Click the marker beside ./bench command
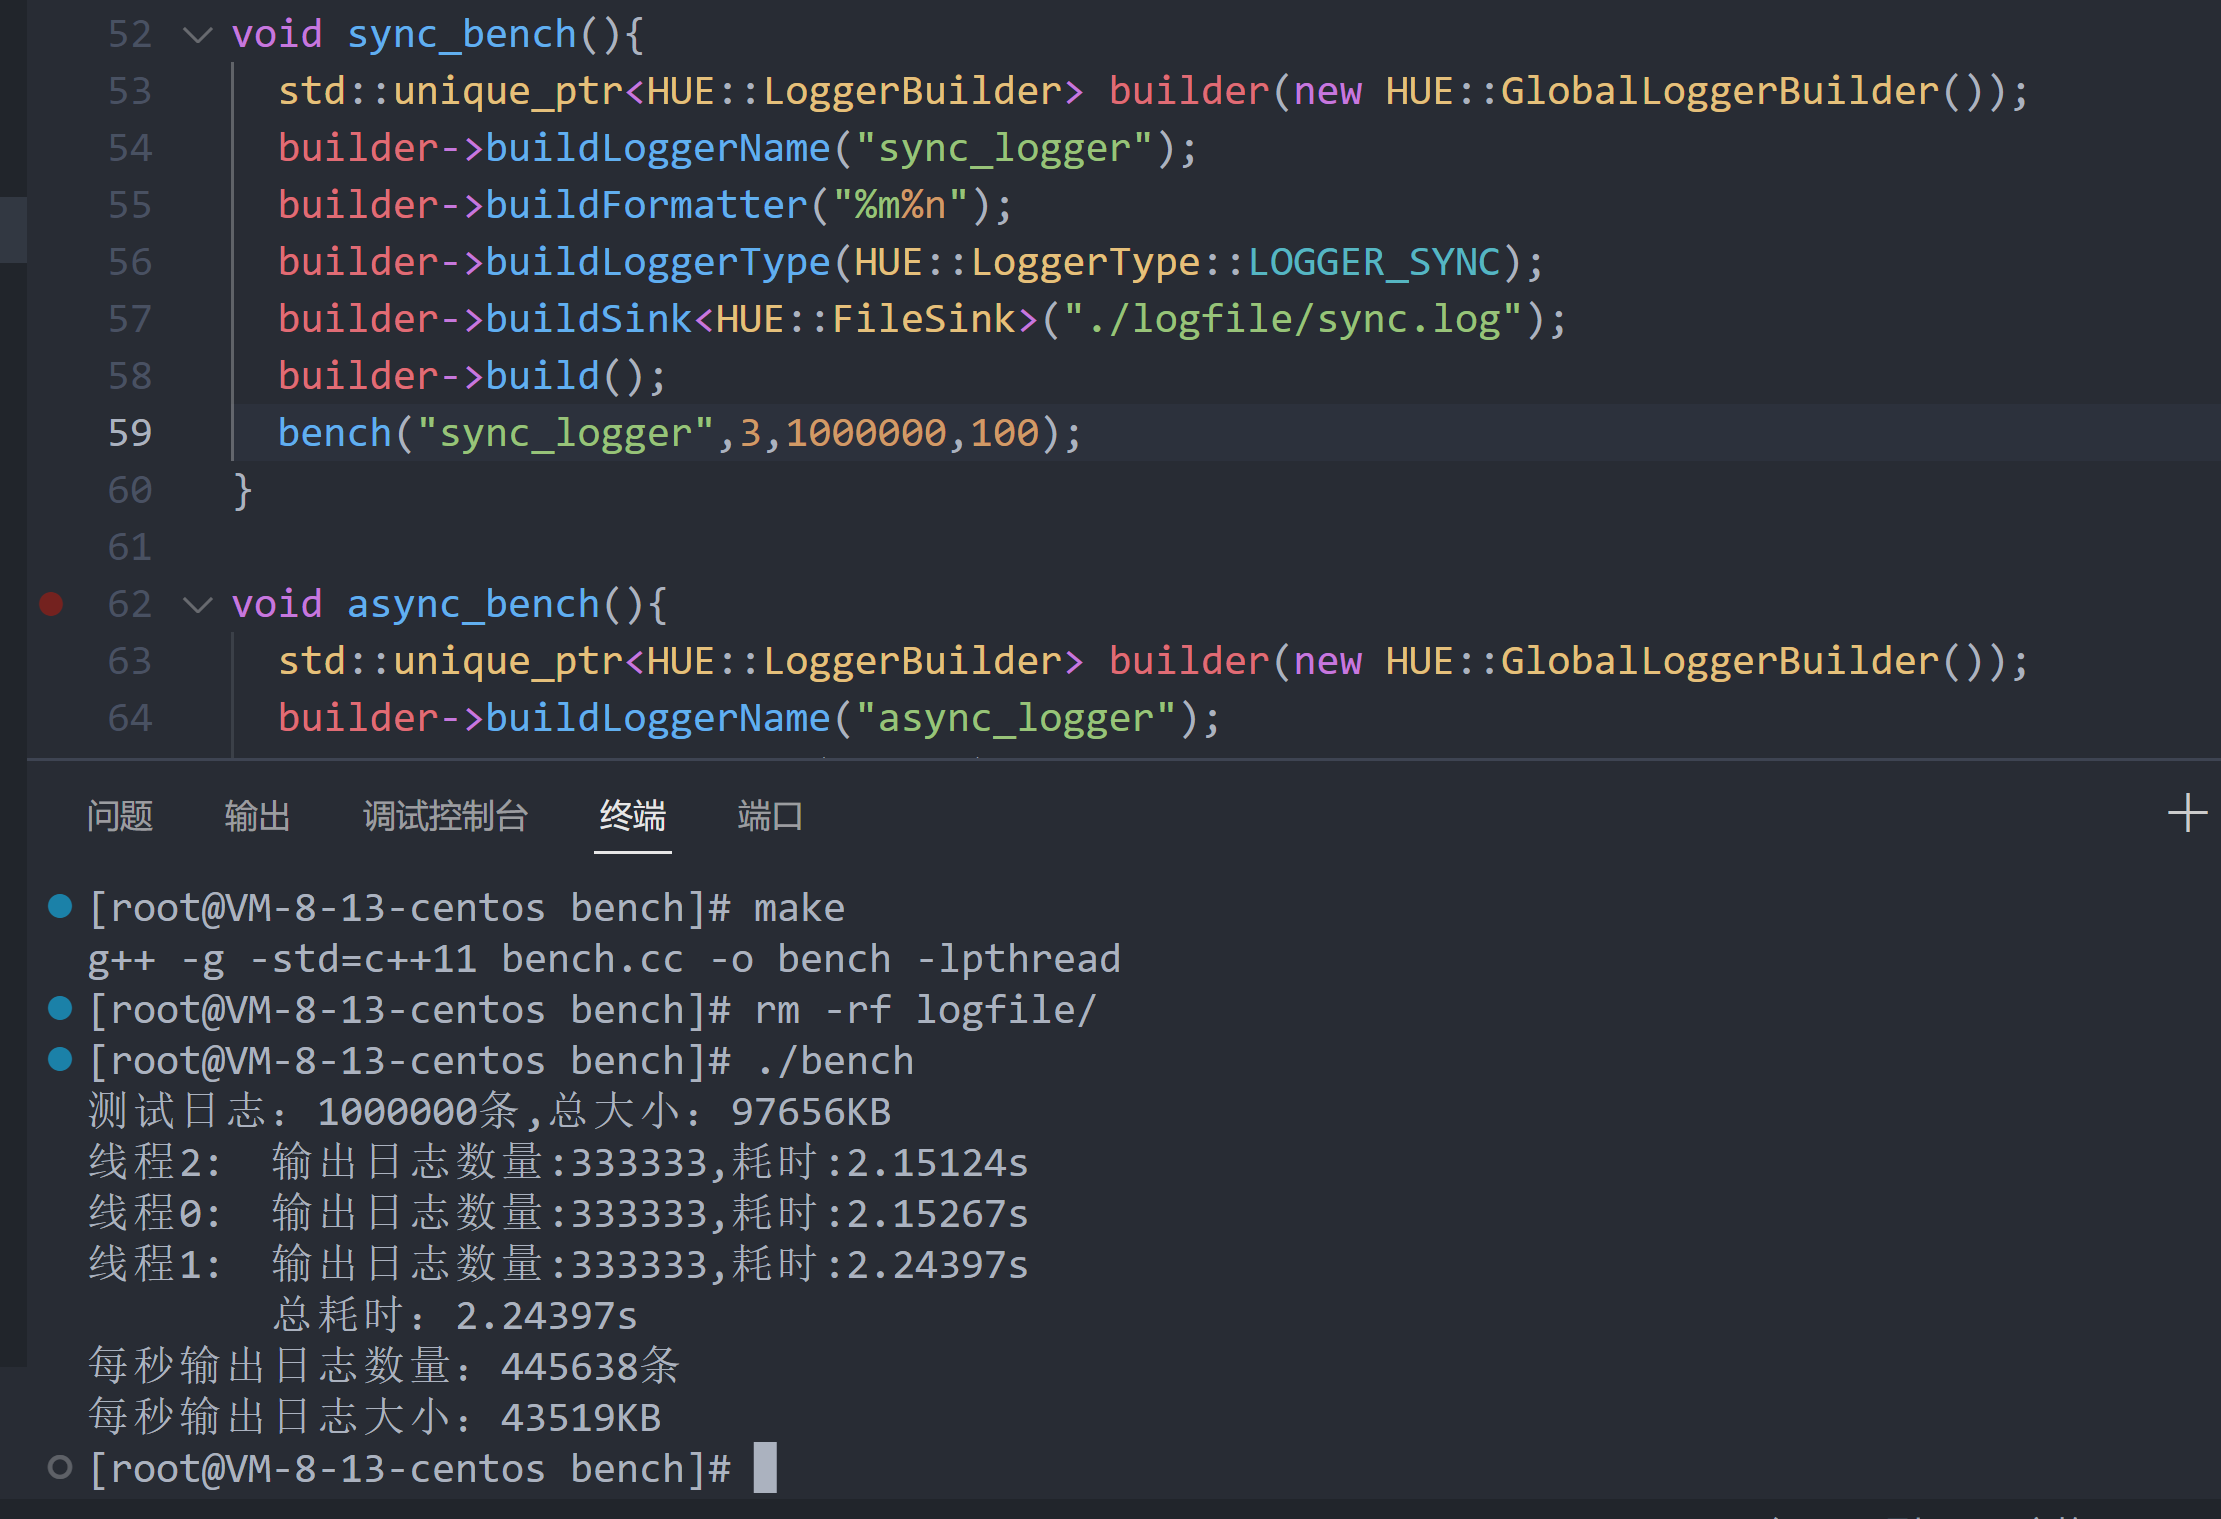 tap(60, 1060)
